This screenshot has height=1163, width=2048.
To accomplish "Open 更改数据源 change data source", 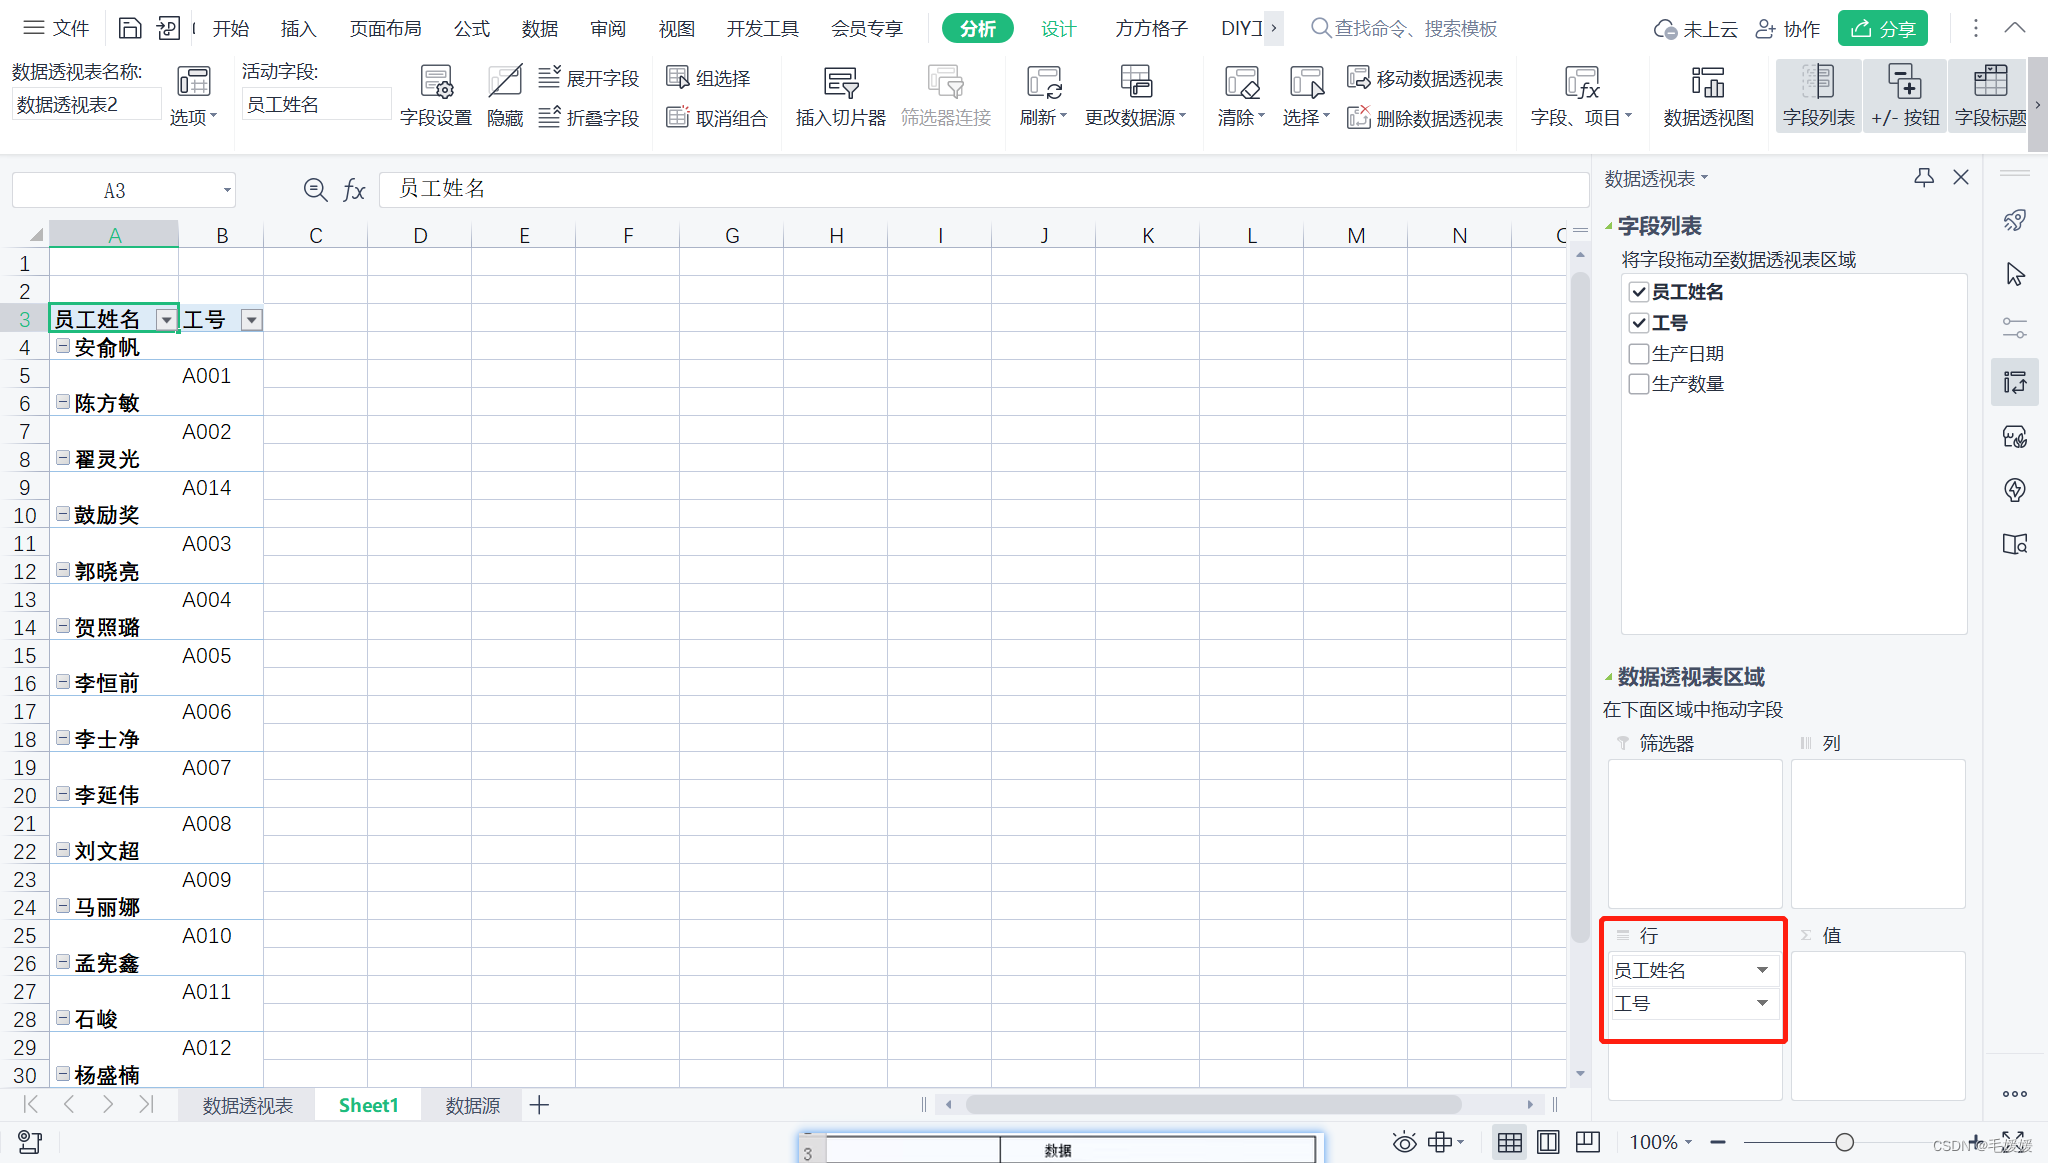I will click(1135, 96).
